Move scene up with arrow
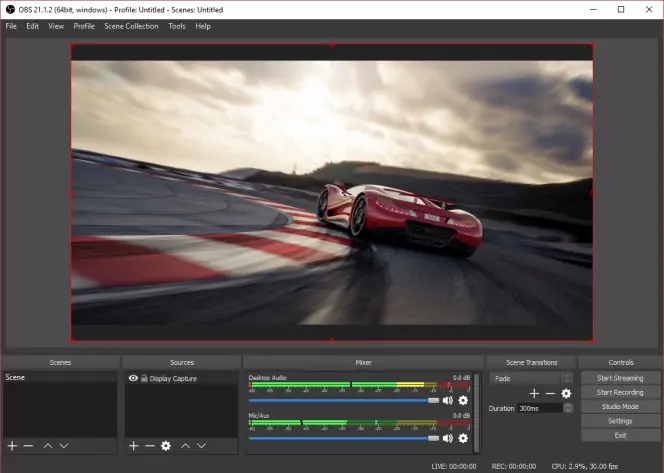664x473 pixels. (48, 446)
